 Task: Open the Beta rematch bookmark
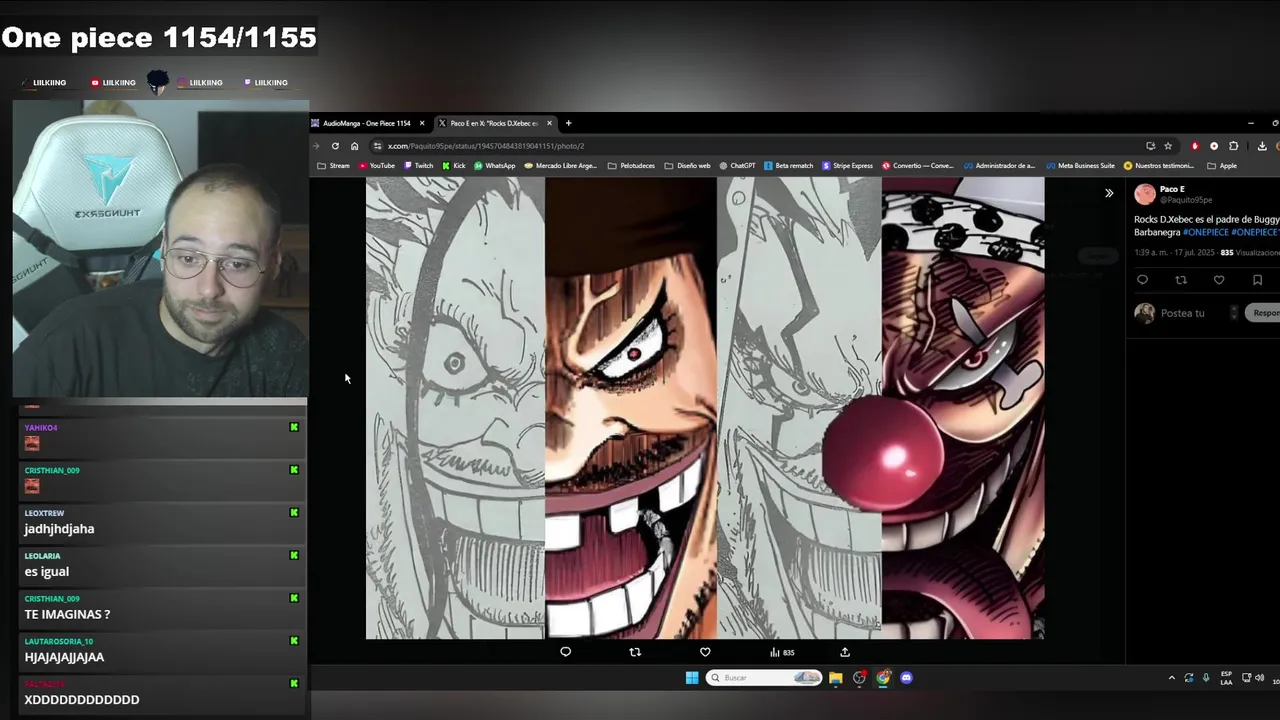(789, 166)
